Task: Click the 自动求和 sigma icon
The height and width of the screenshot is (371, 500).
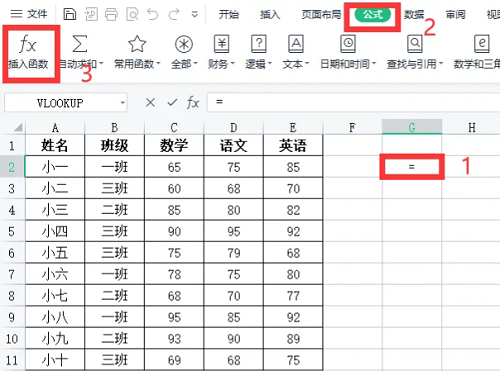Action: click(80, 44)
